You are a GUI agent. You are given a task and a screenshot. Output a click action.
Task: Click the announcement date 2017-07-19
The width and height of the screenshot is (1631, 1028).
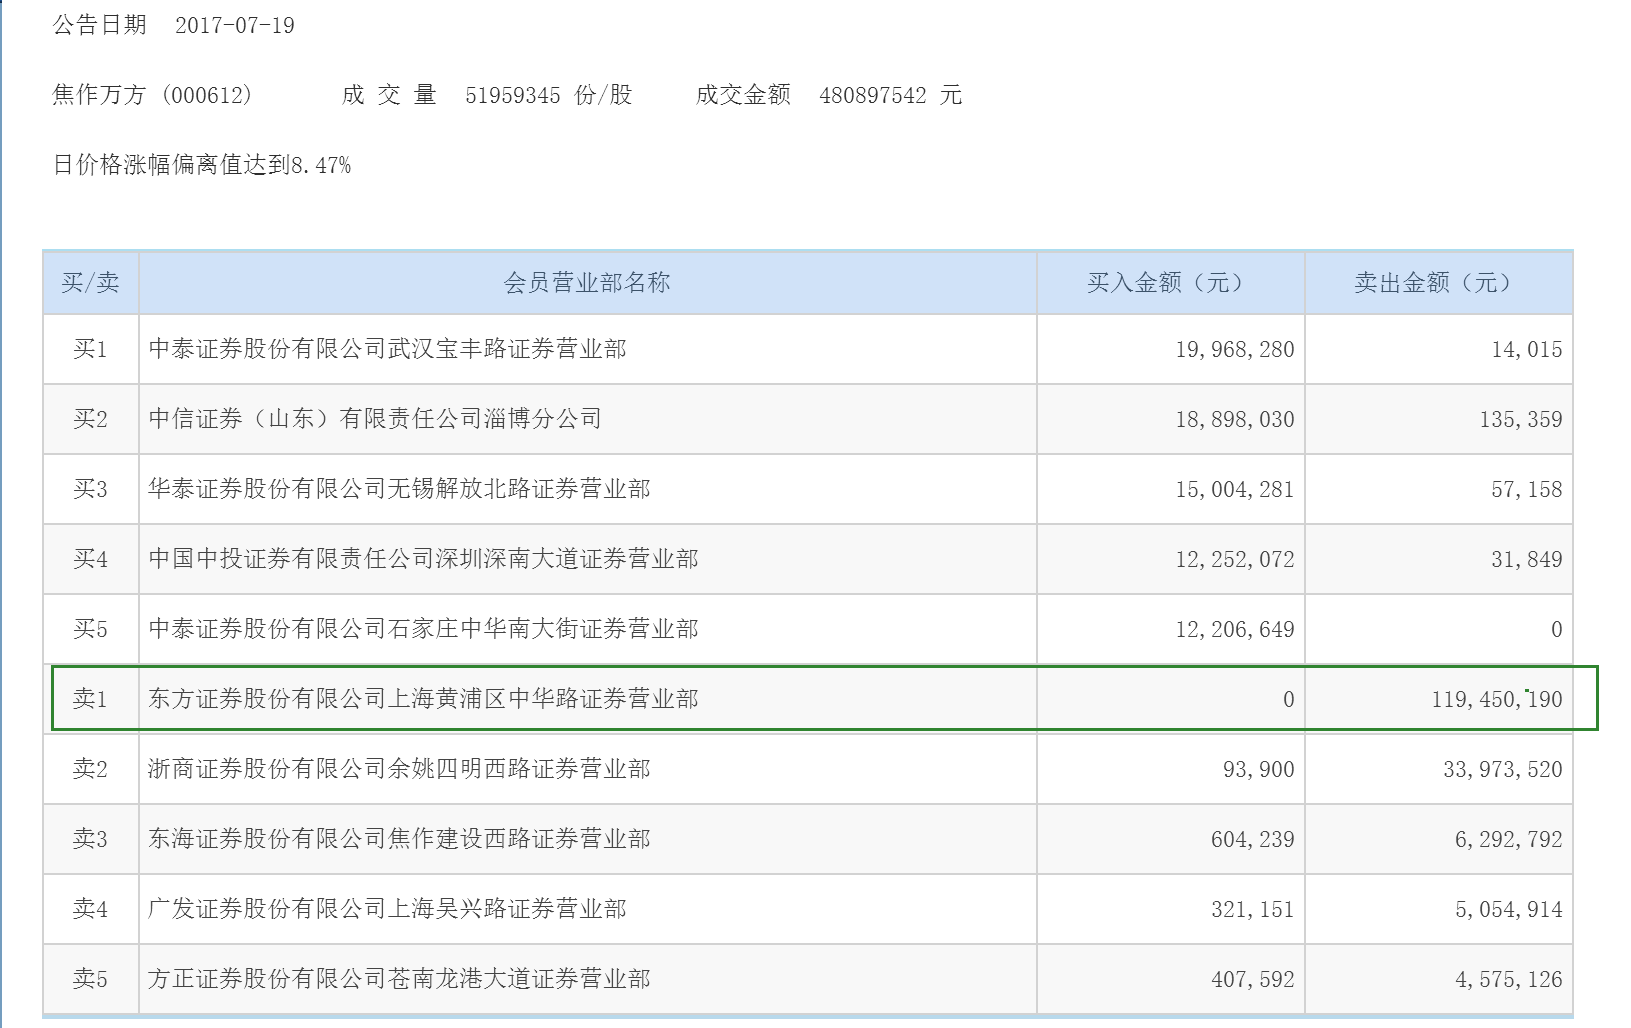coord(235,26)
